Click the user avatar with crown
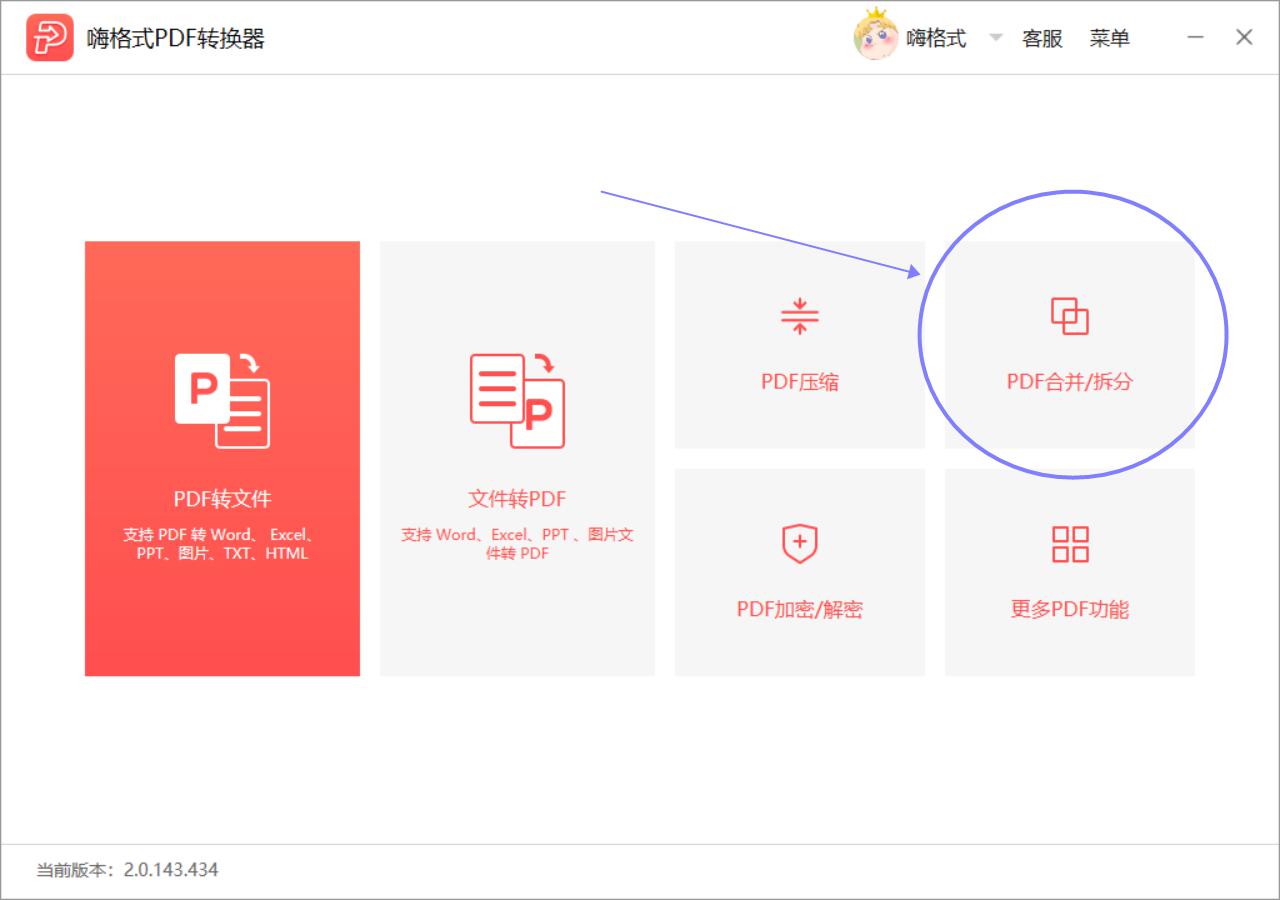The width and height of the screenshot is (1280, 900). [x=876, y=35]
